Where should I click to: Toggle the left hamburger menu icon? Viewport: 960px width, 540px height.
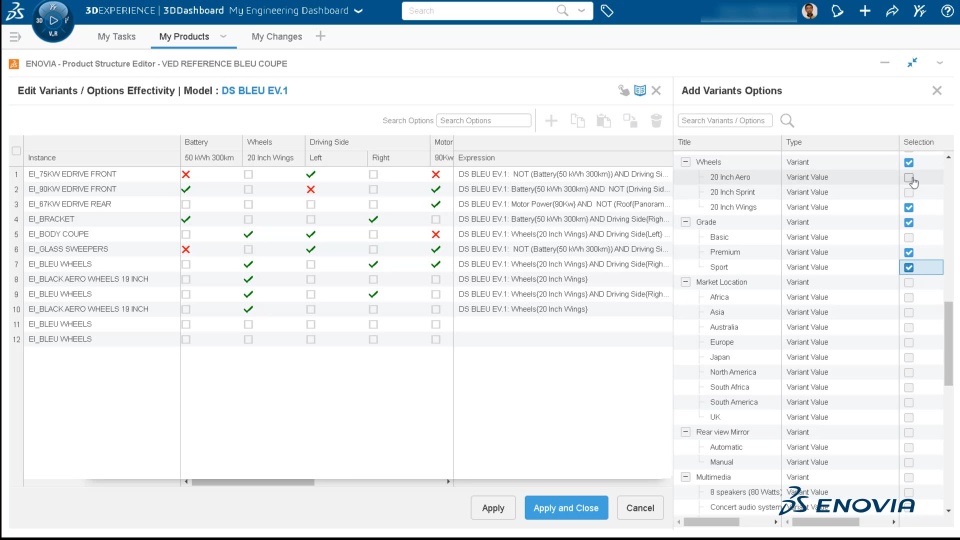[x=15, y=37]
